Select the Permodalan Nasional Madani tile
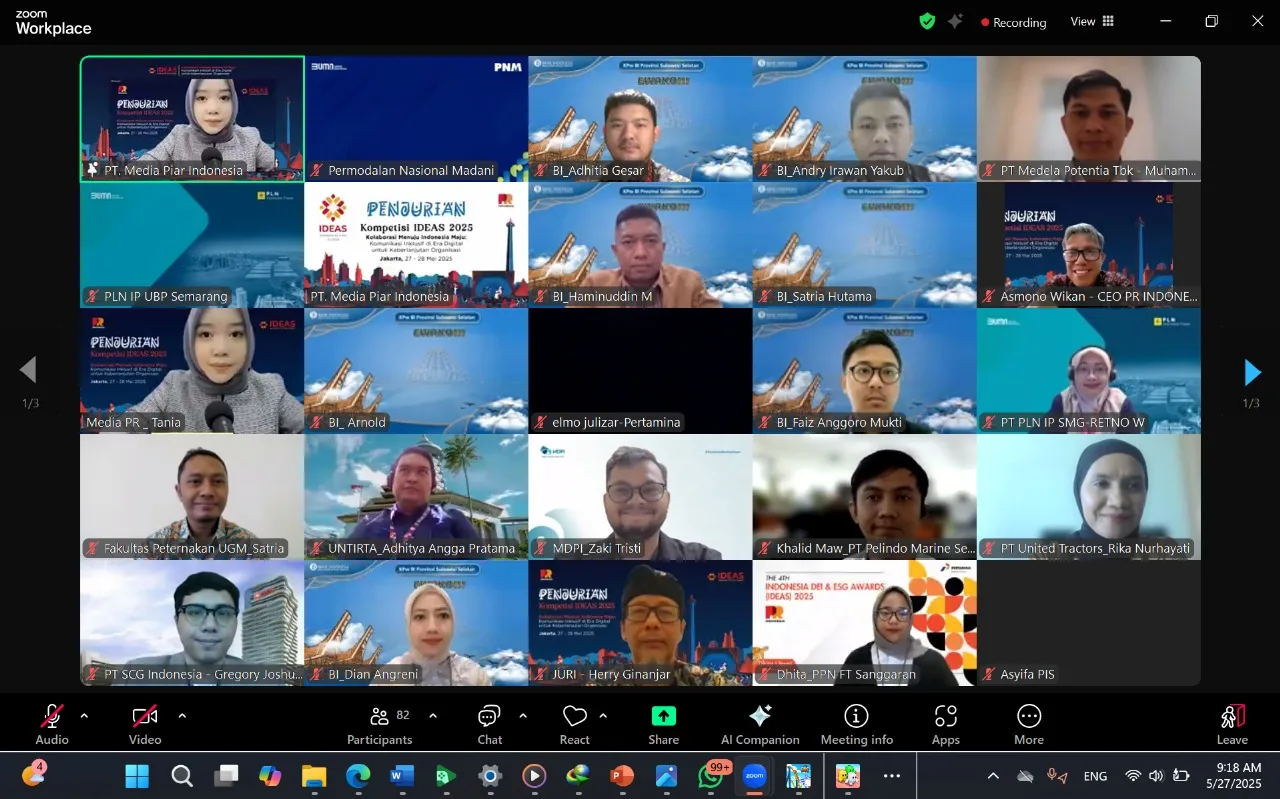The image size is (1280, 799). coord(416,119)
